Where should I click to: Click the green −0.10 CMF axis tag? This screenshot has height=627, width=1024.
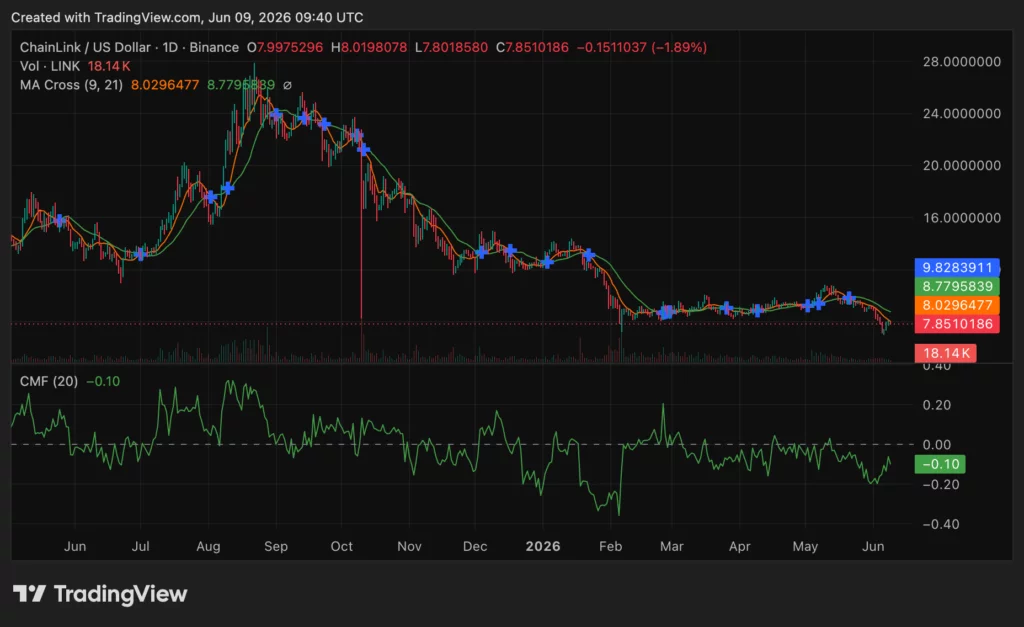point(940,464)
